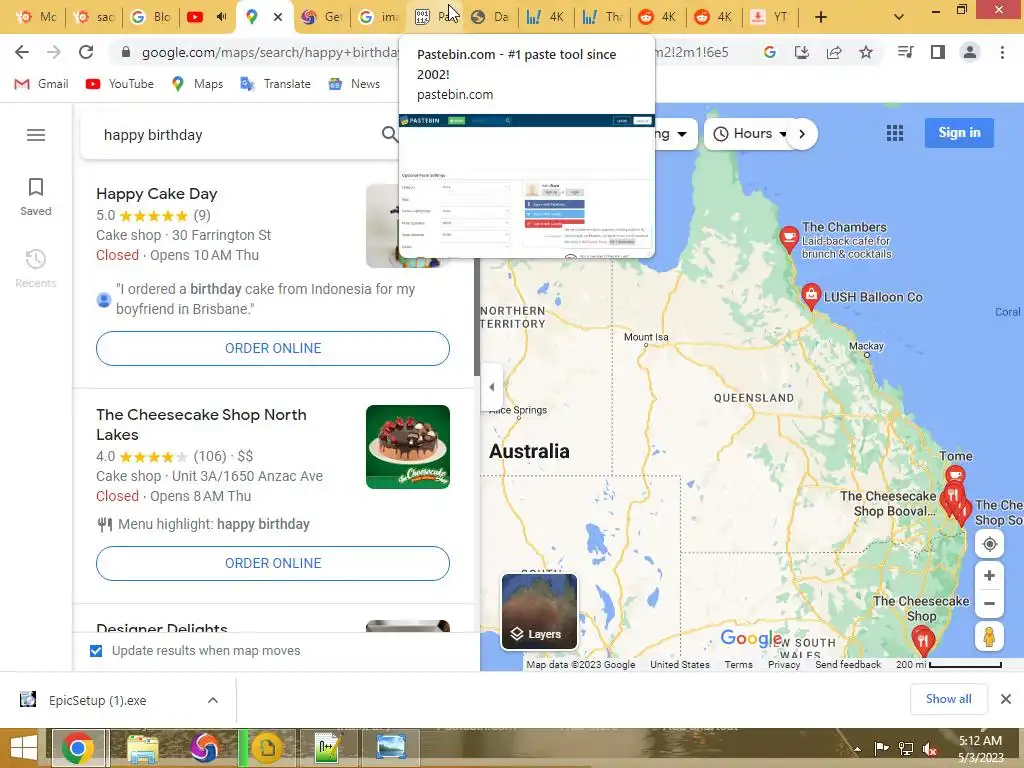Click the muted volume tray icon
1024x768 pixels.
click(930, 748)
